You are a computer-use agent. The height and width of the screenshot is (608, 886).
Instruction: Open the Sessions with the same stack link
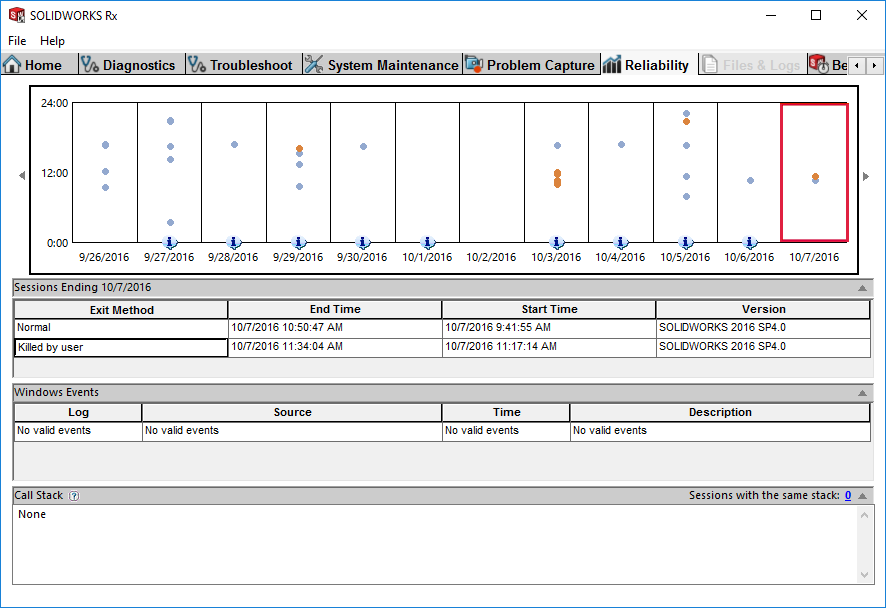(847, 496)
